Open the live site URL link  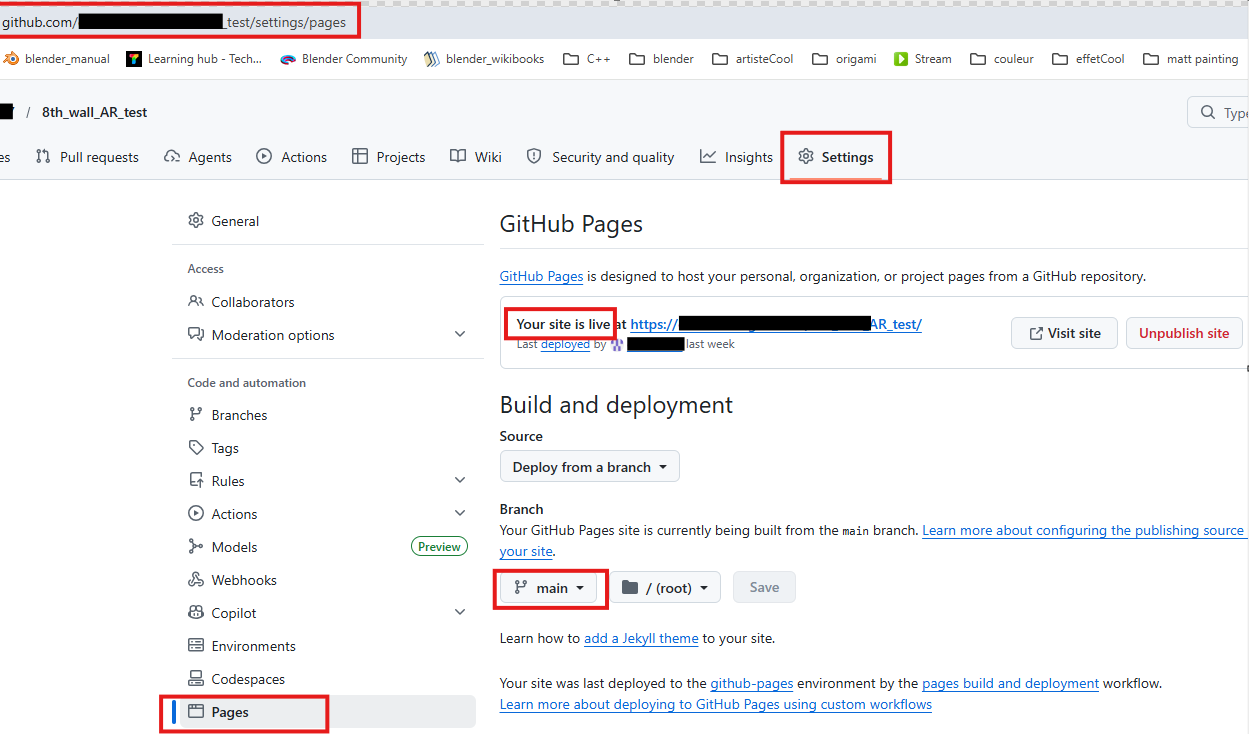point(776,324)
